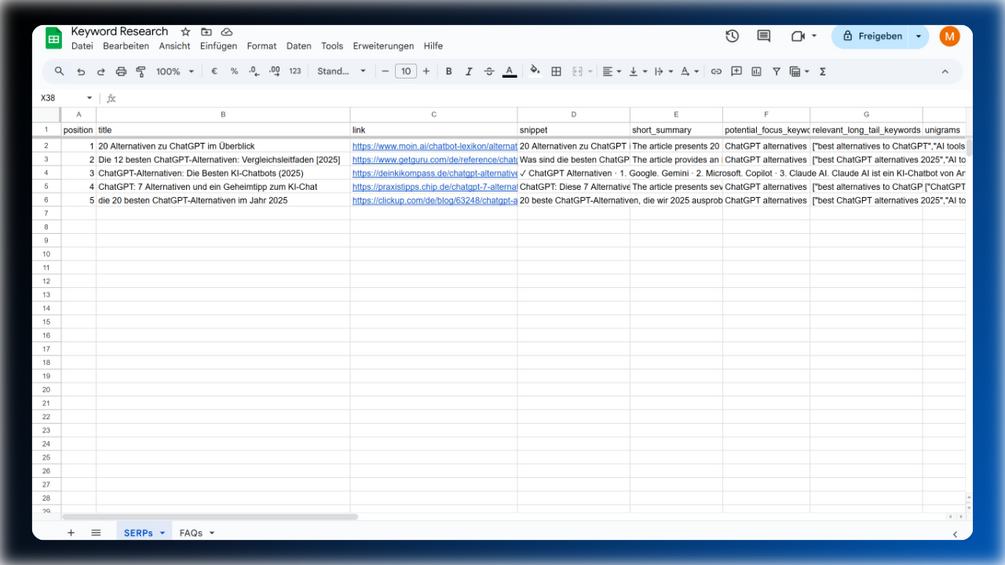Decrease decimal places
1005x565 pixels.
click(254, 72)
